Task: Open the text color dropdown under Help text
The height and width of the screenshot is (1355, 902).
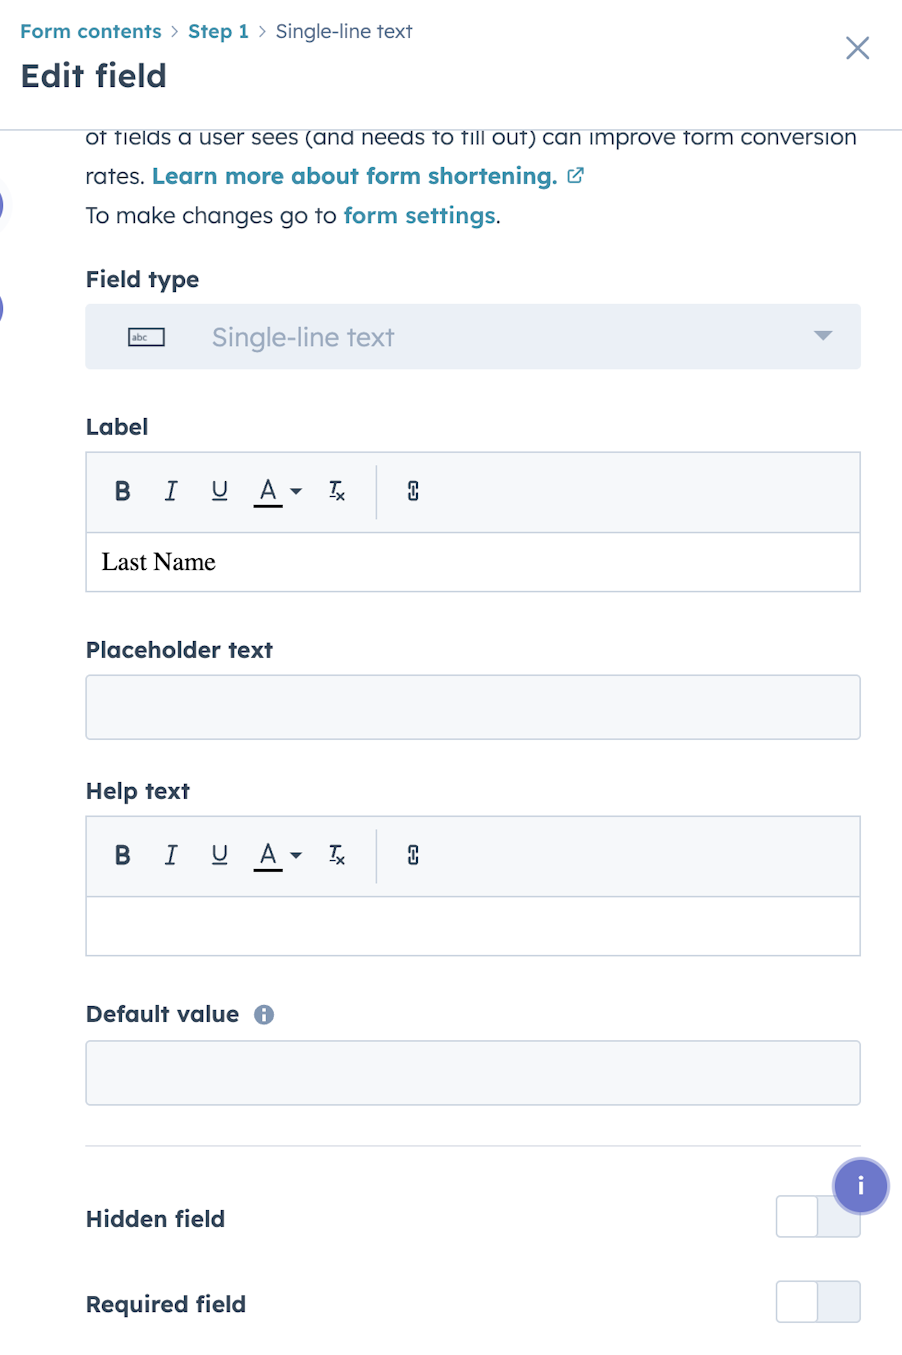Action: coord(297,855)
